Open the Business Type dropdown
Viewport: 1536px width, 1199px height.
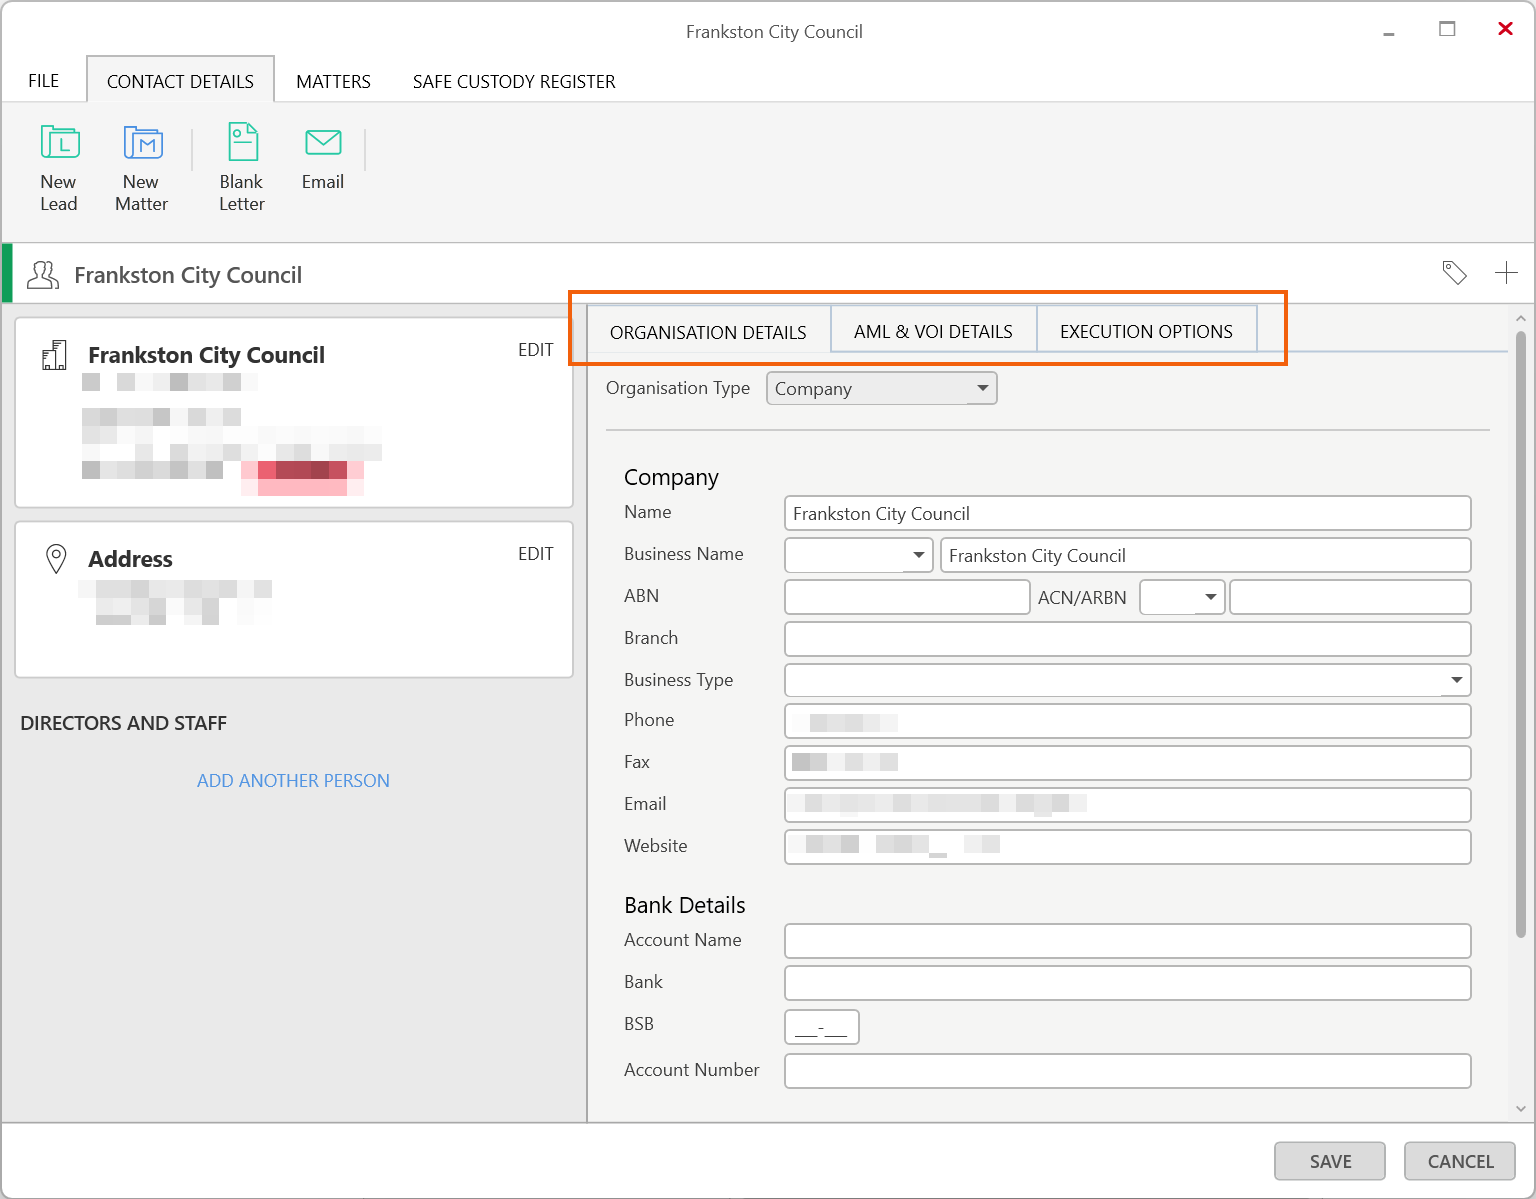coord(1456,680)
